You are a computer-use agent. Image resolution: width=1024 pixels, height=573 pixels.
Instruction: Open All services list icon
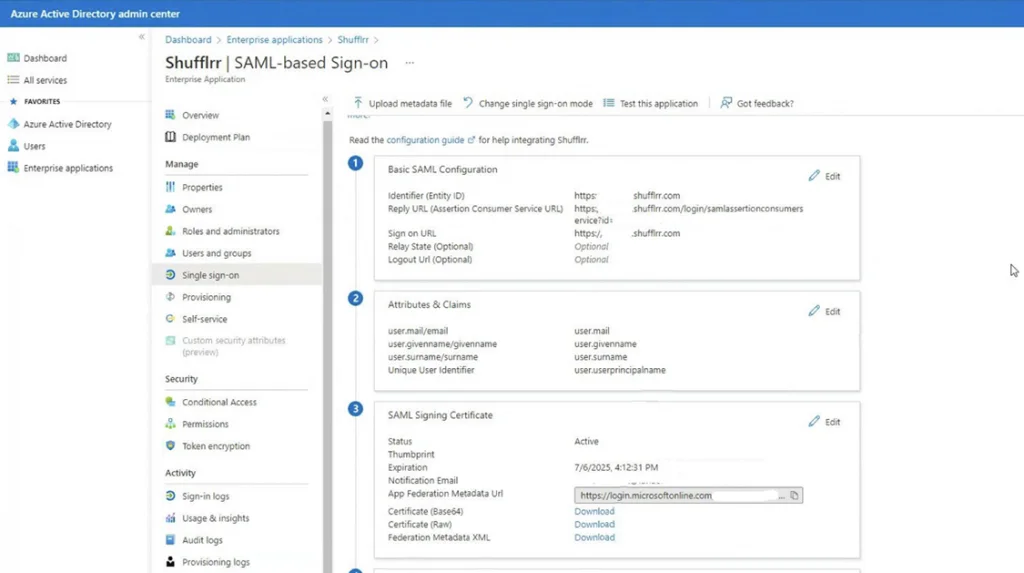13,80
